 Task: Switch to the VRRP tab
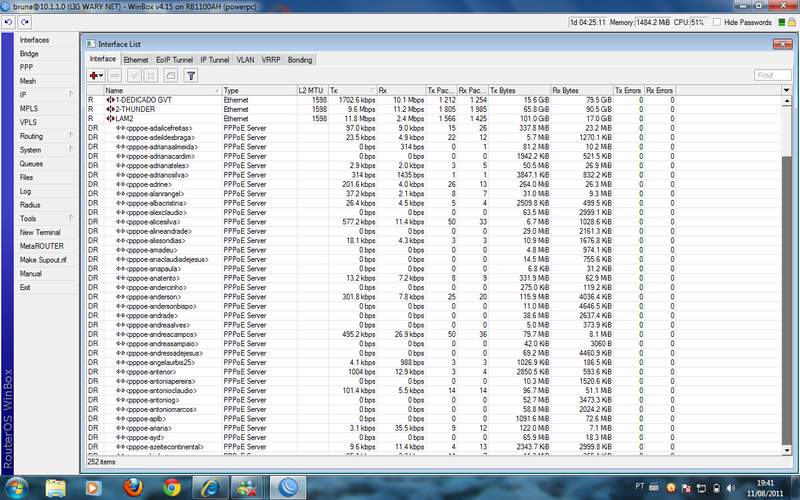271,60
